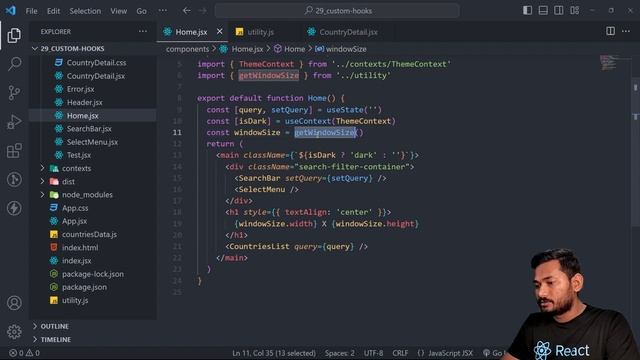Click the VS Code logo icon
Screen dimensions: 640x360
(11, 10)
